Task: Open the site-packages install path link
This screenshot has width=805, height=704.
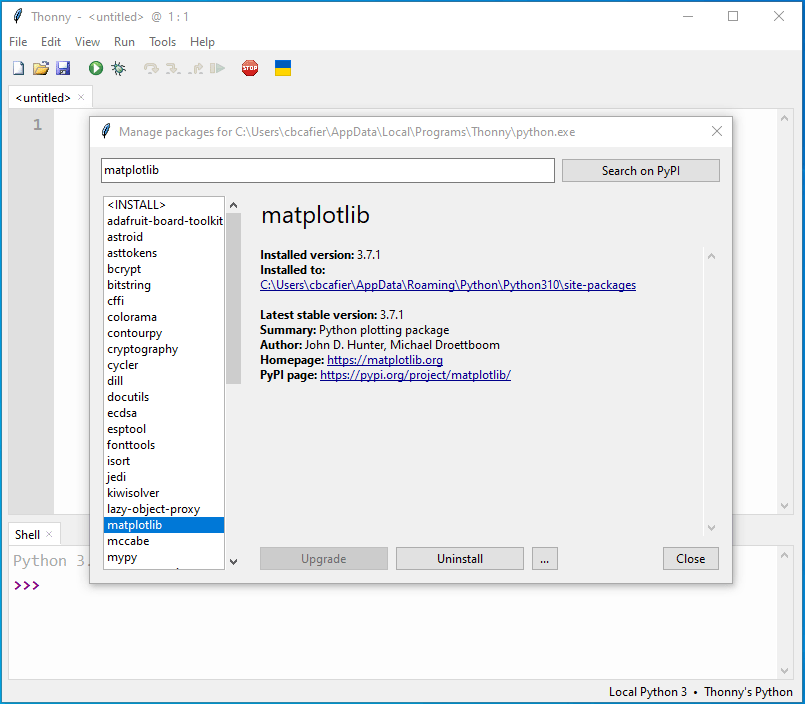Action: [x=448, y=285]
